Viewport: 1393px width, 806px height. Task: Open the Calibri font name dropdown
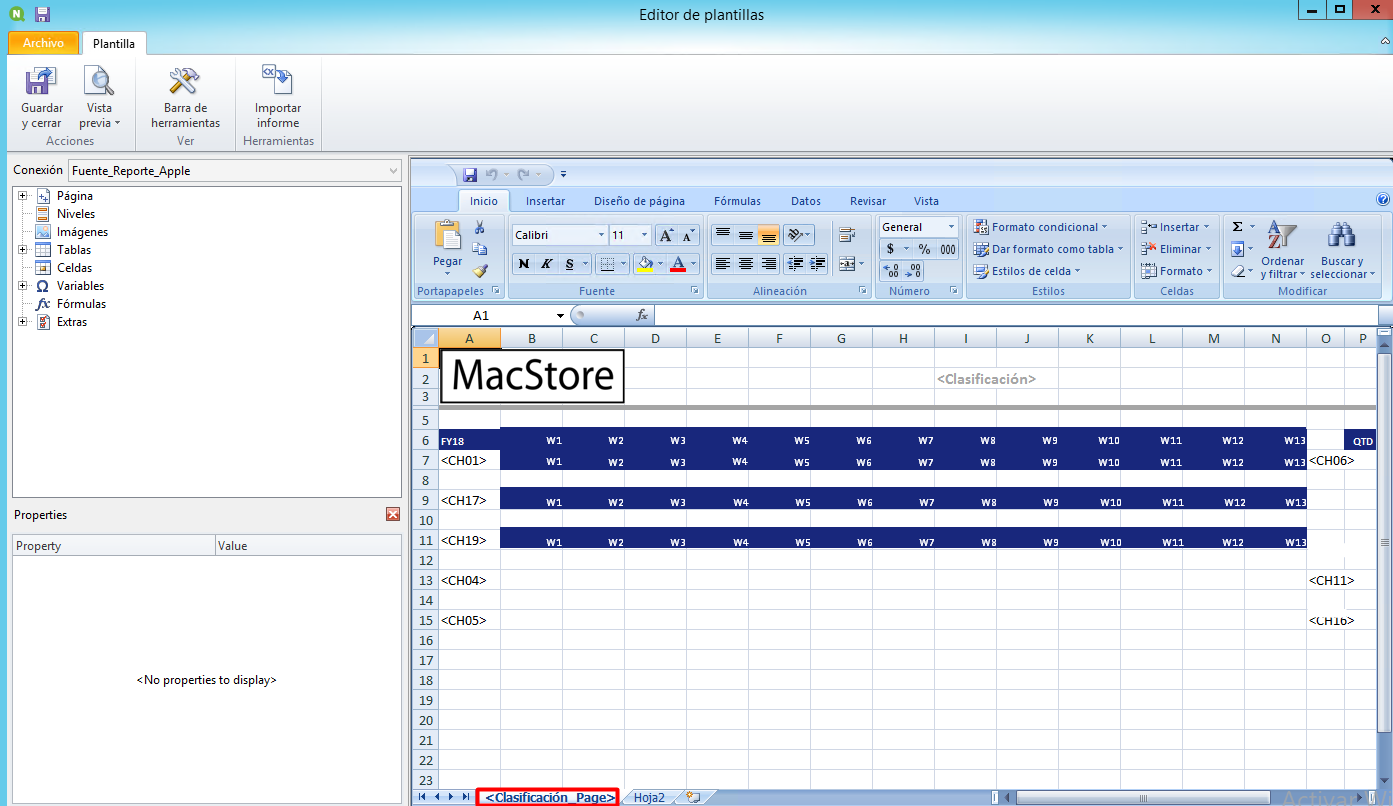tap(602, 236)
